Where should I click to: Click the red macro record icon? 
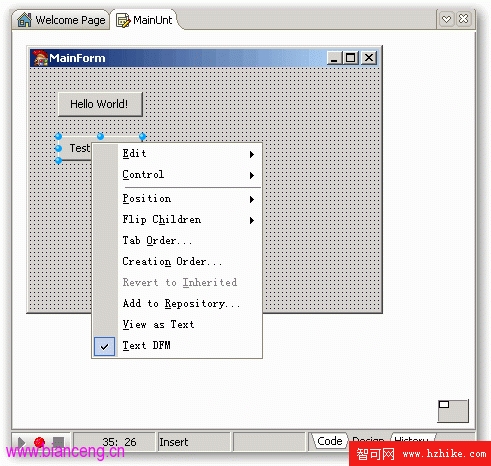point(39,442)
